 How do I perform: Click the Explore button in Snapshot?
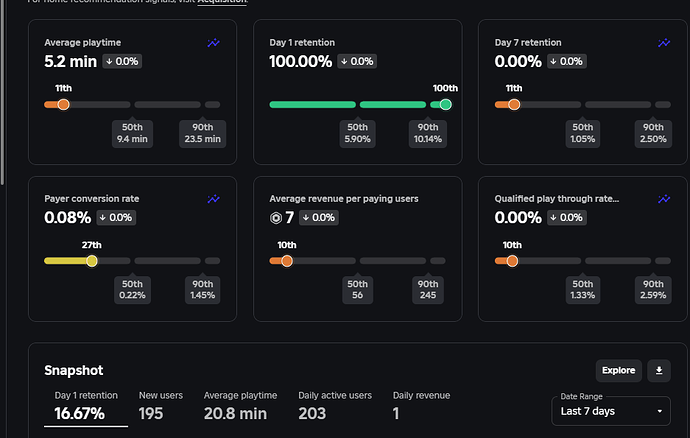tap(618, 370)
